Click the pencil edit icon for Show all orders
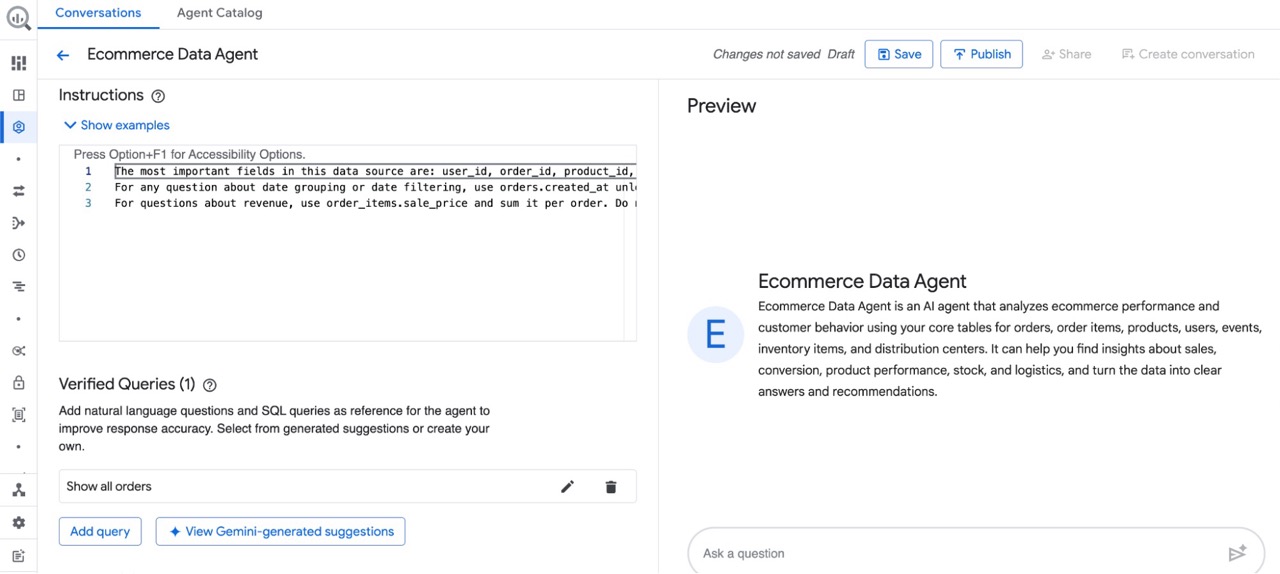1280x574 pixels. (567, 487)
